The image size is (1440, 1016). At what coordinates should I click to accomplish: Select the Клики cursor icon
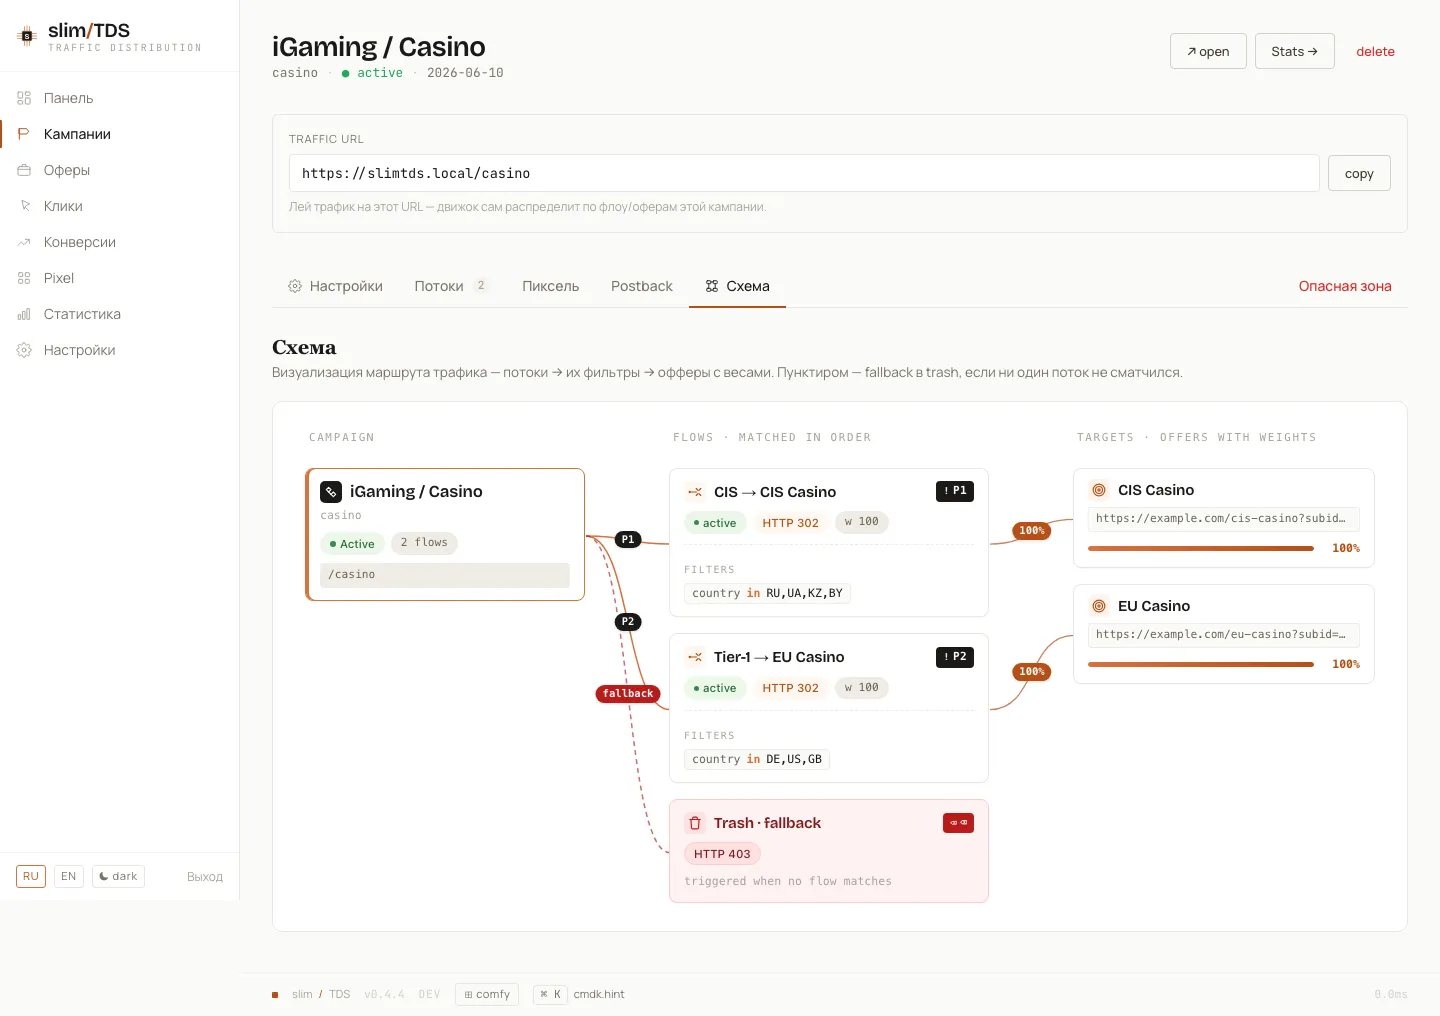coord(24,206)
